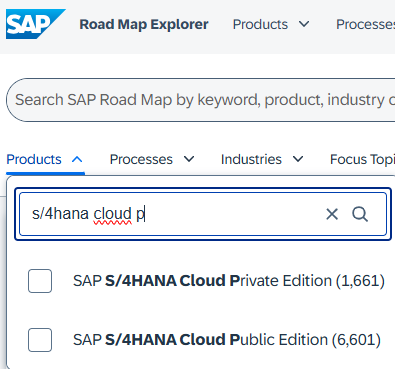Select the SAP S/4HANA Cloud Private Edition label
Image resolution: width=395 pixels, height=369 pixels.
[229, 281]
